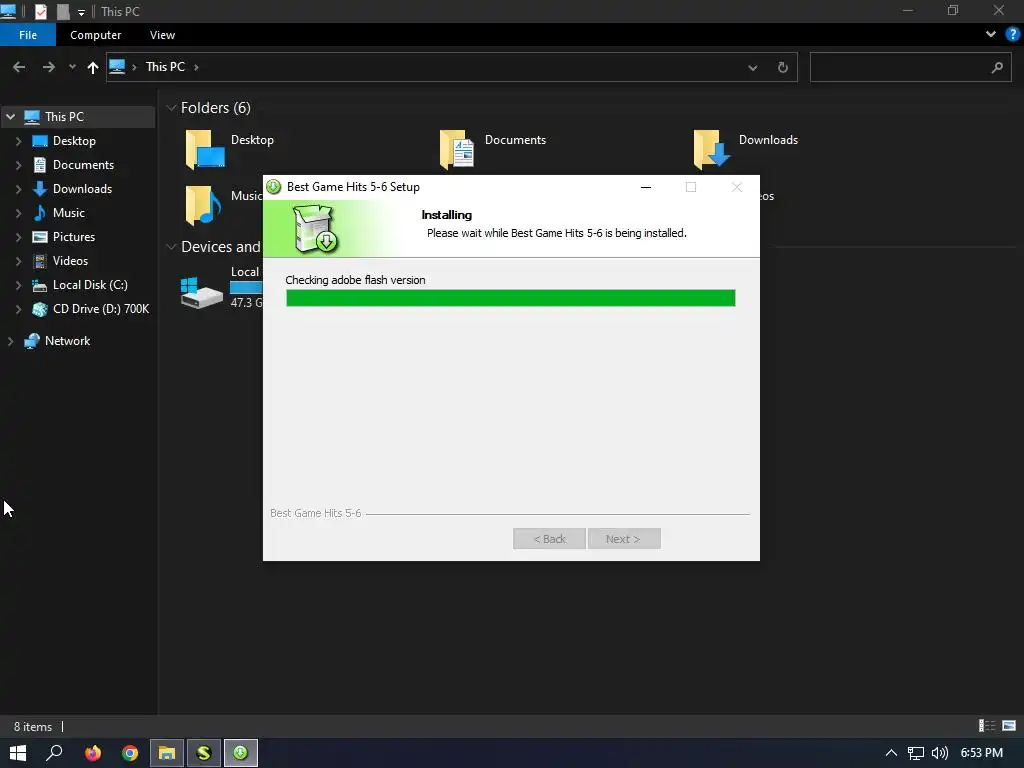Image resolution: width=1024 pixels, height=768 pixels.
Task: Minimize the Best Game Hits Setup window
Action: pos(646,187)
